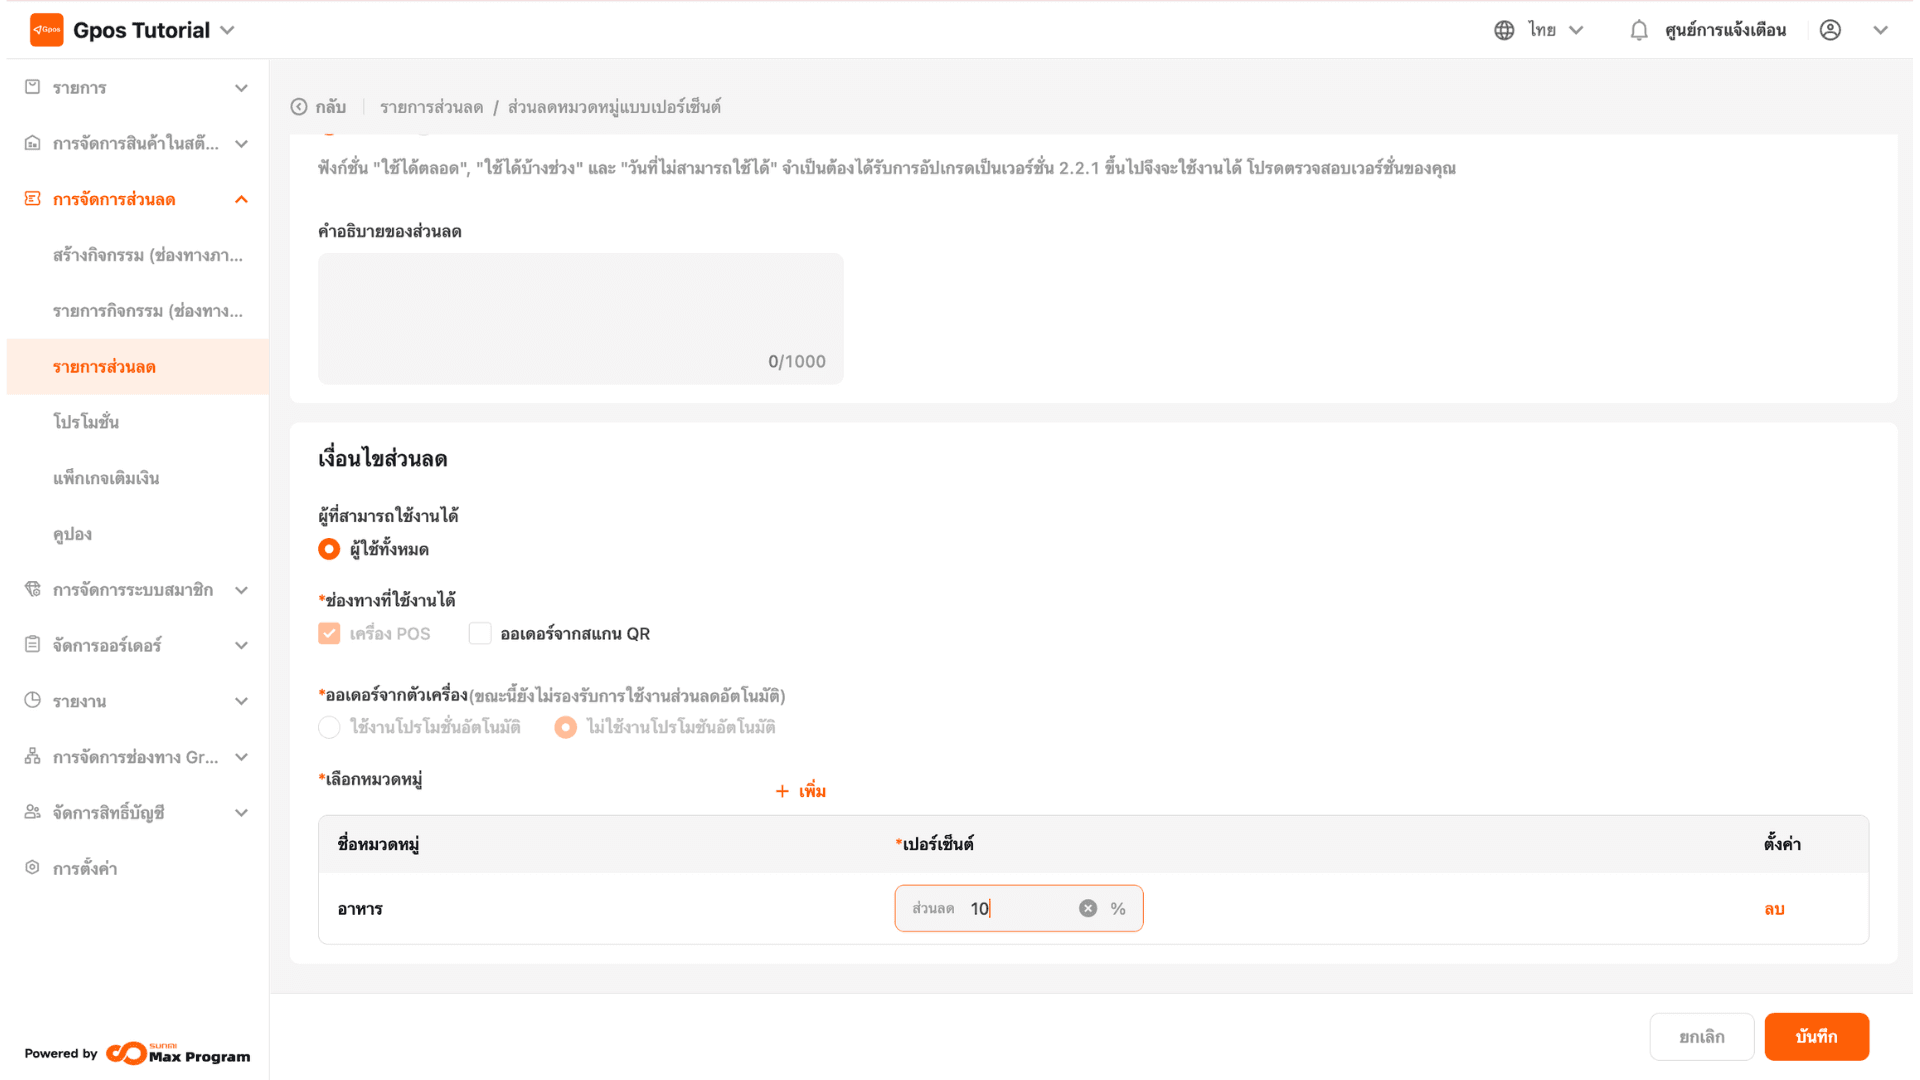The height and width of the screenshot is (1080, 1920).
Task: Expand the รายการ sidebar menu chevron
Action: pyautogui.click(x=241, y=88)
